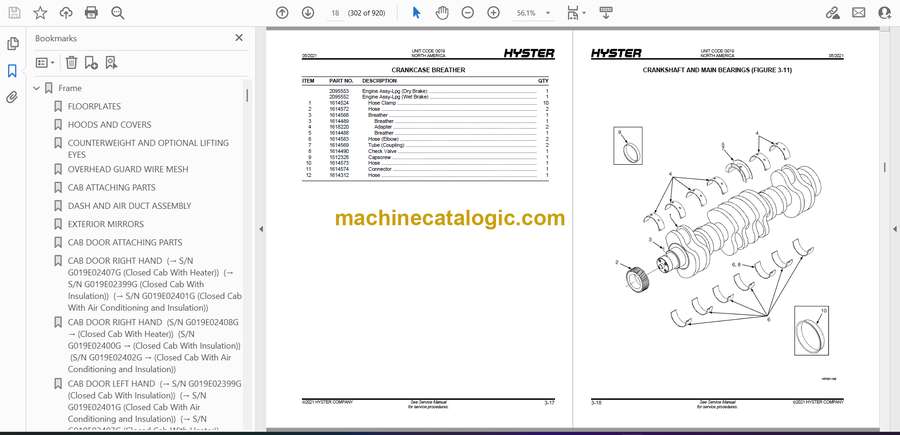
Task: Click the Tube (Coupling) row in parts table
Action: 425,145
